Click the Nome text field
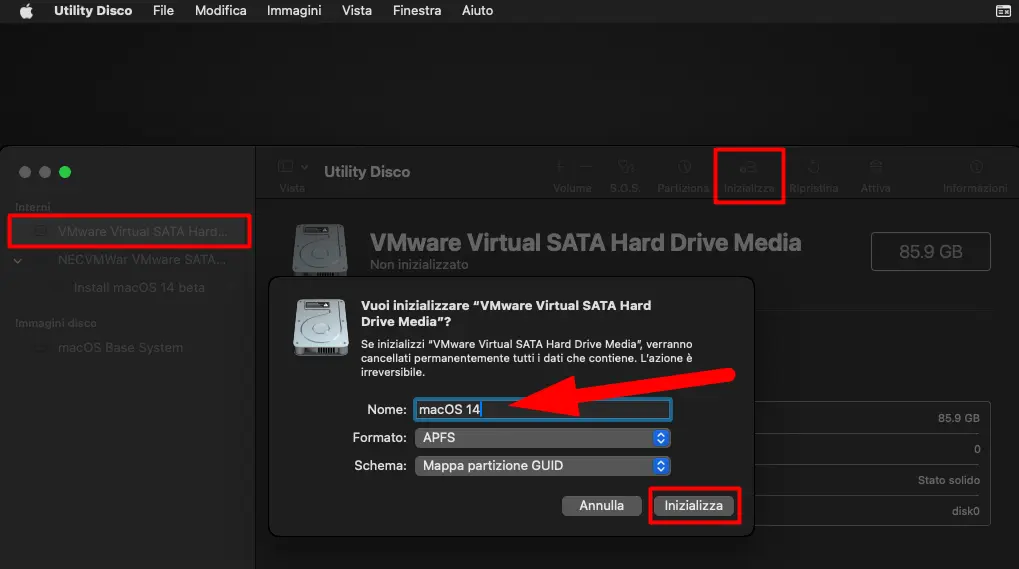This screenshot has height=569, width=1019. 543,409
